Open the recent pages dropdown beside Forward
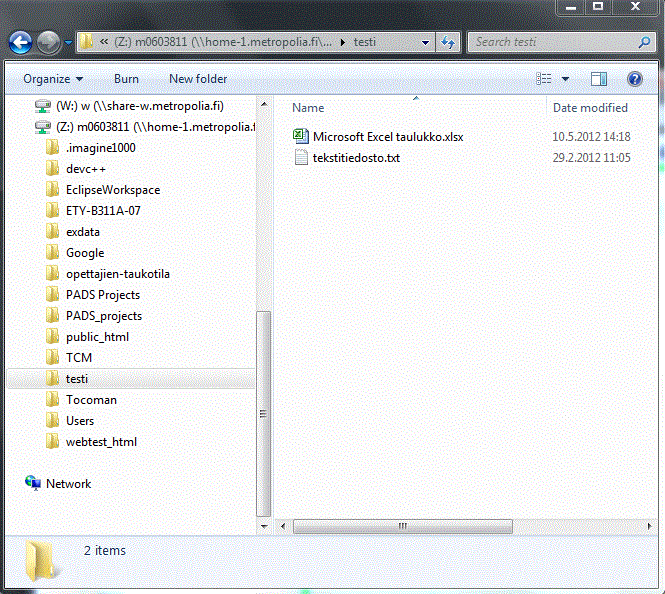Viewport: 665px width, 594px height. 68,42
